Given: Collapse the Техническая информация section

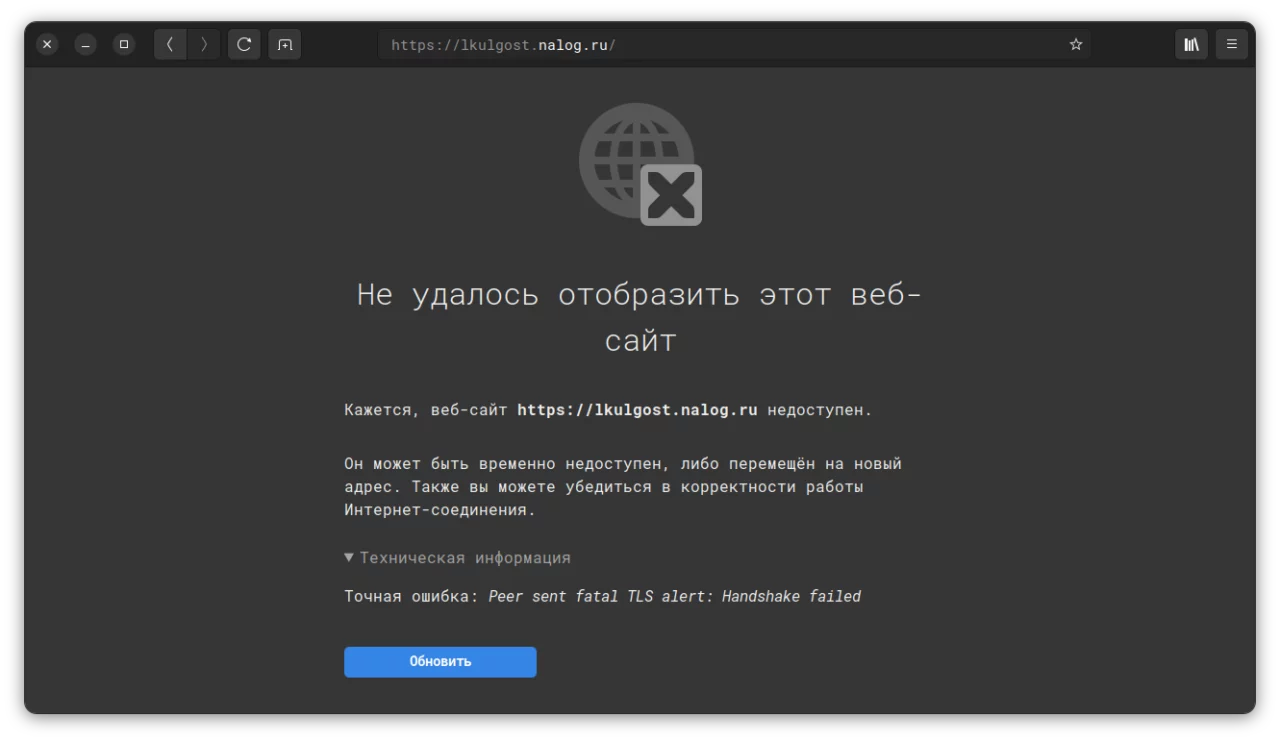Looking at the screenshot, I should pos(458,558).
